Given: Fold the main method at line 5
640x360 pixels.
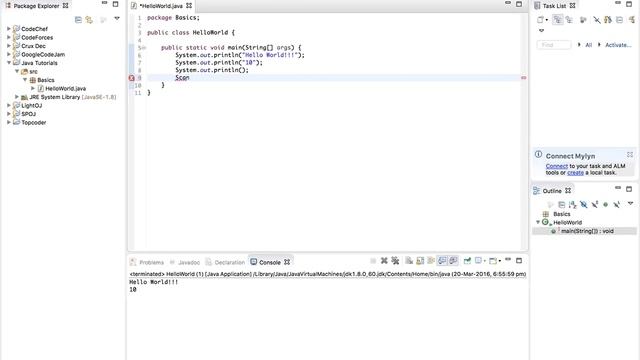Looking at the screenshot, I should [144, 48].
